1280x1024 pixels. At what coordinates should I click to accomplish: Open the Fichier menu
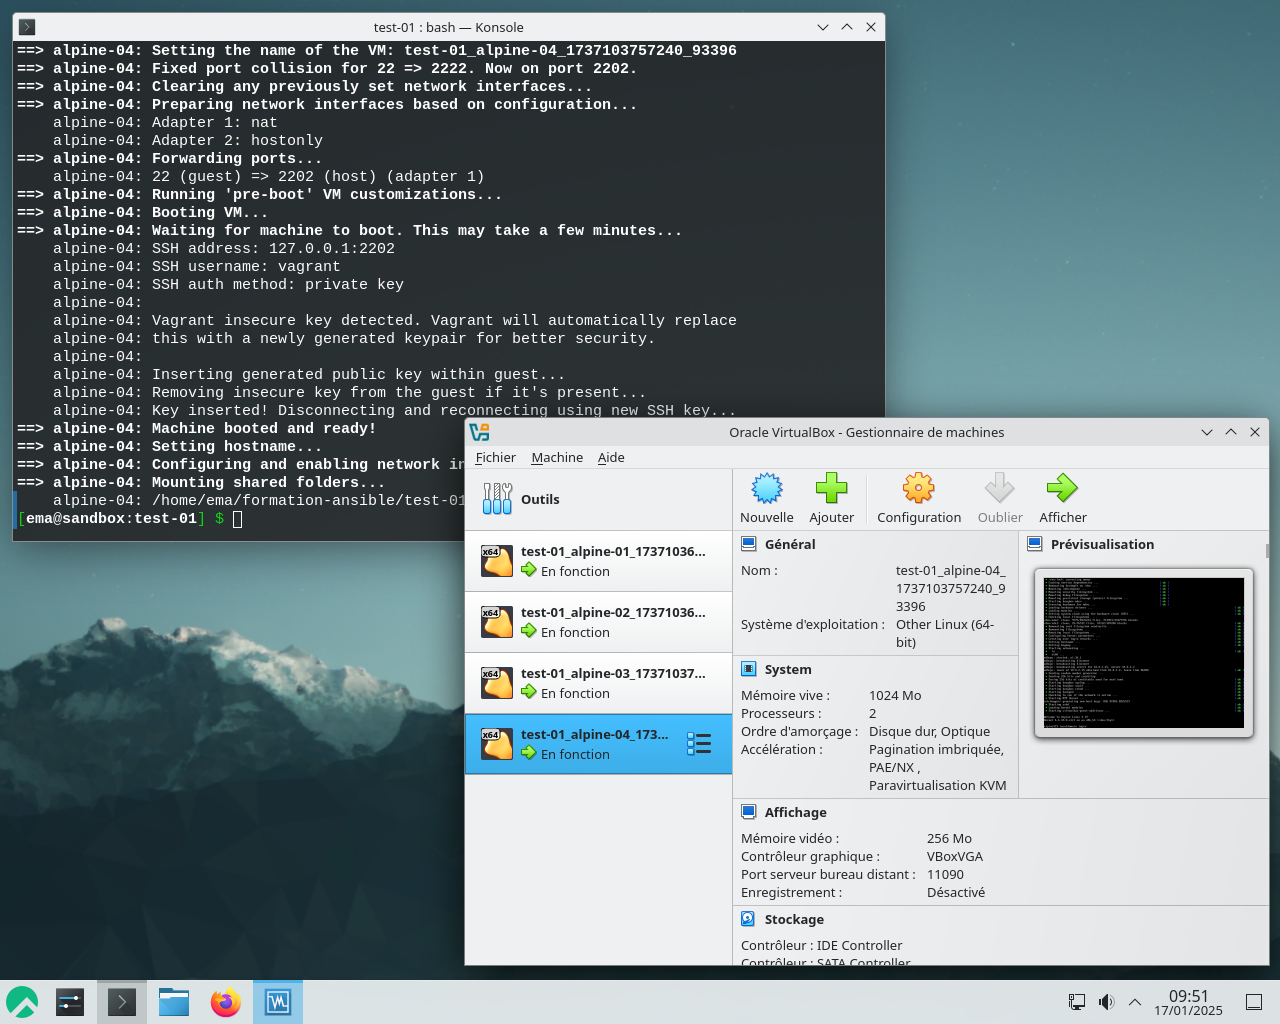[495, 457]
